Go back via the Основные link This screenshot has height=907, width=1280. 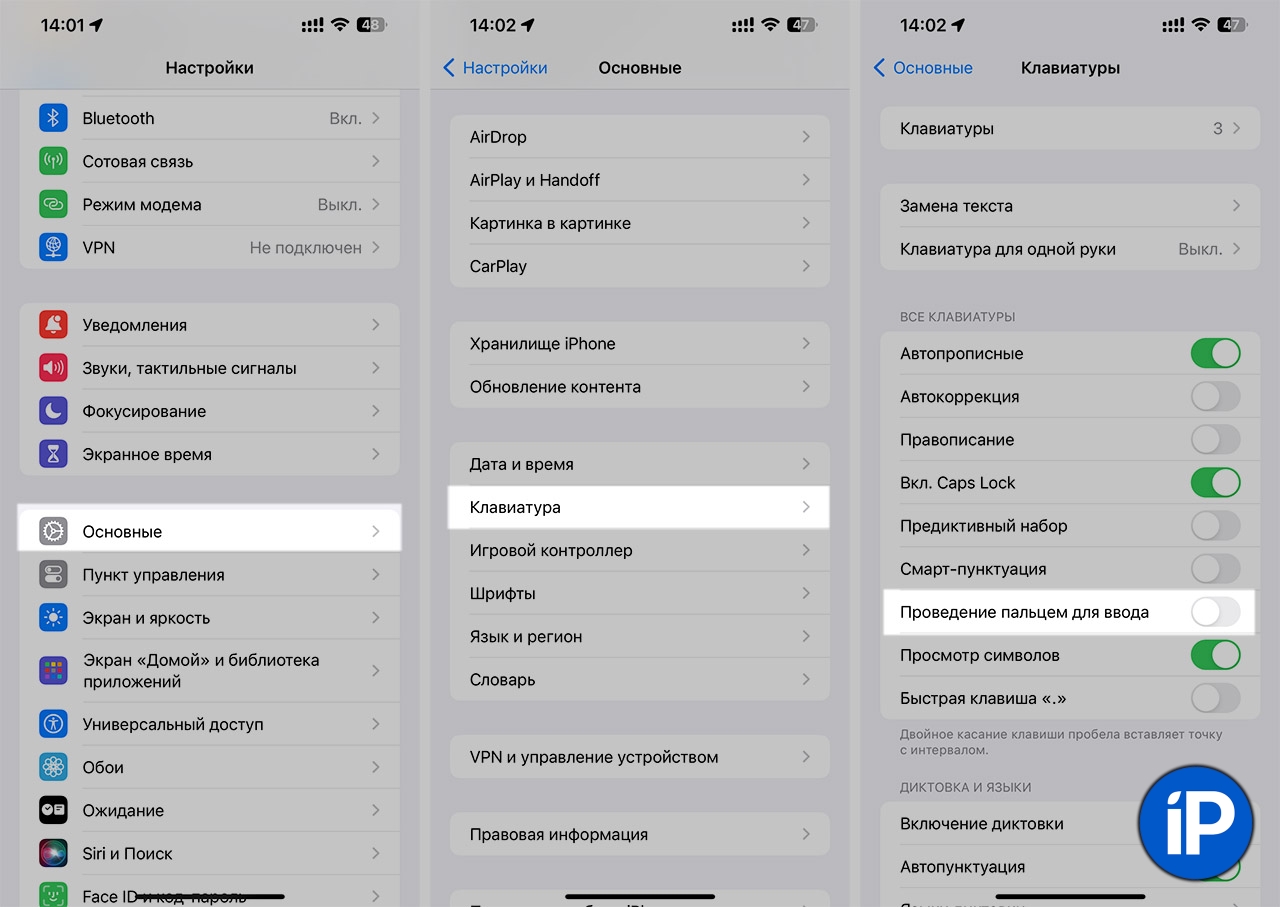pos(923,68)
